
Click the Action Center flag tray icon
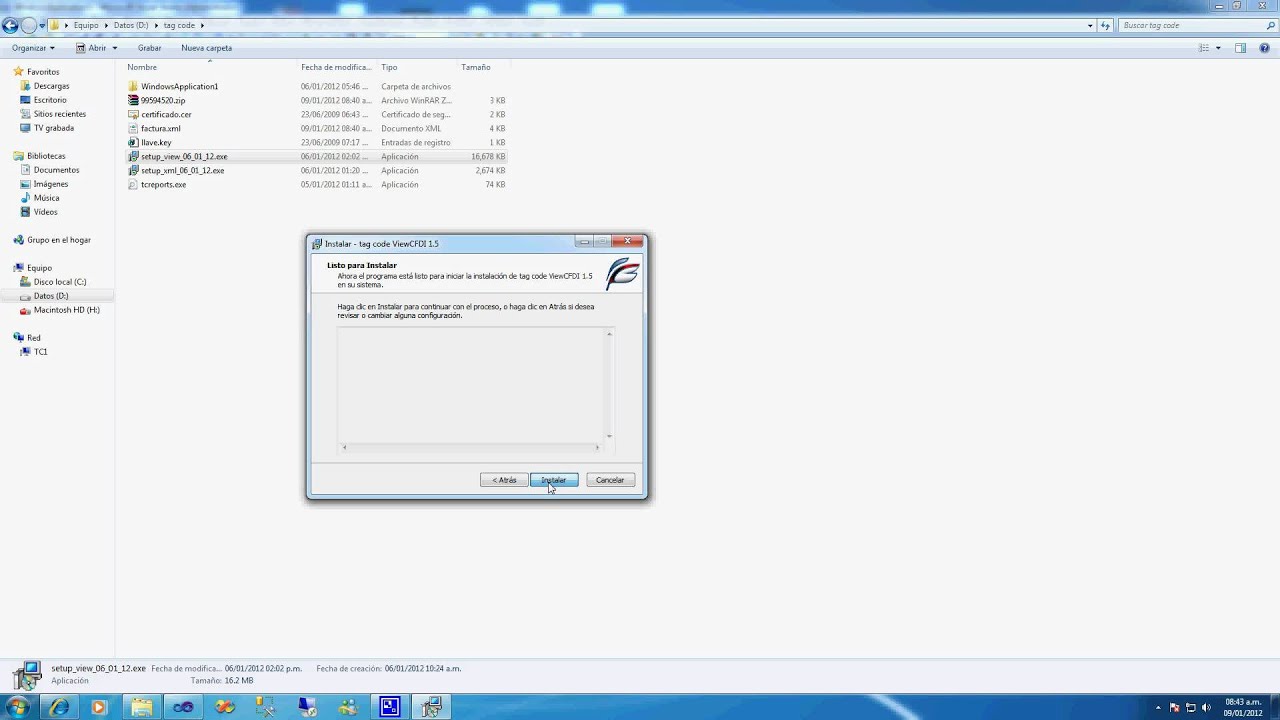[x=1175, y=707]
